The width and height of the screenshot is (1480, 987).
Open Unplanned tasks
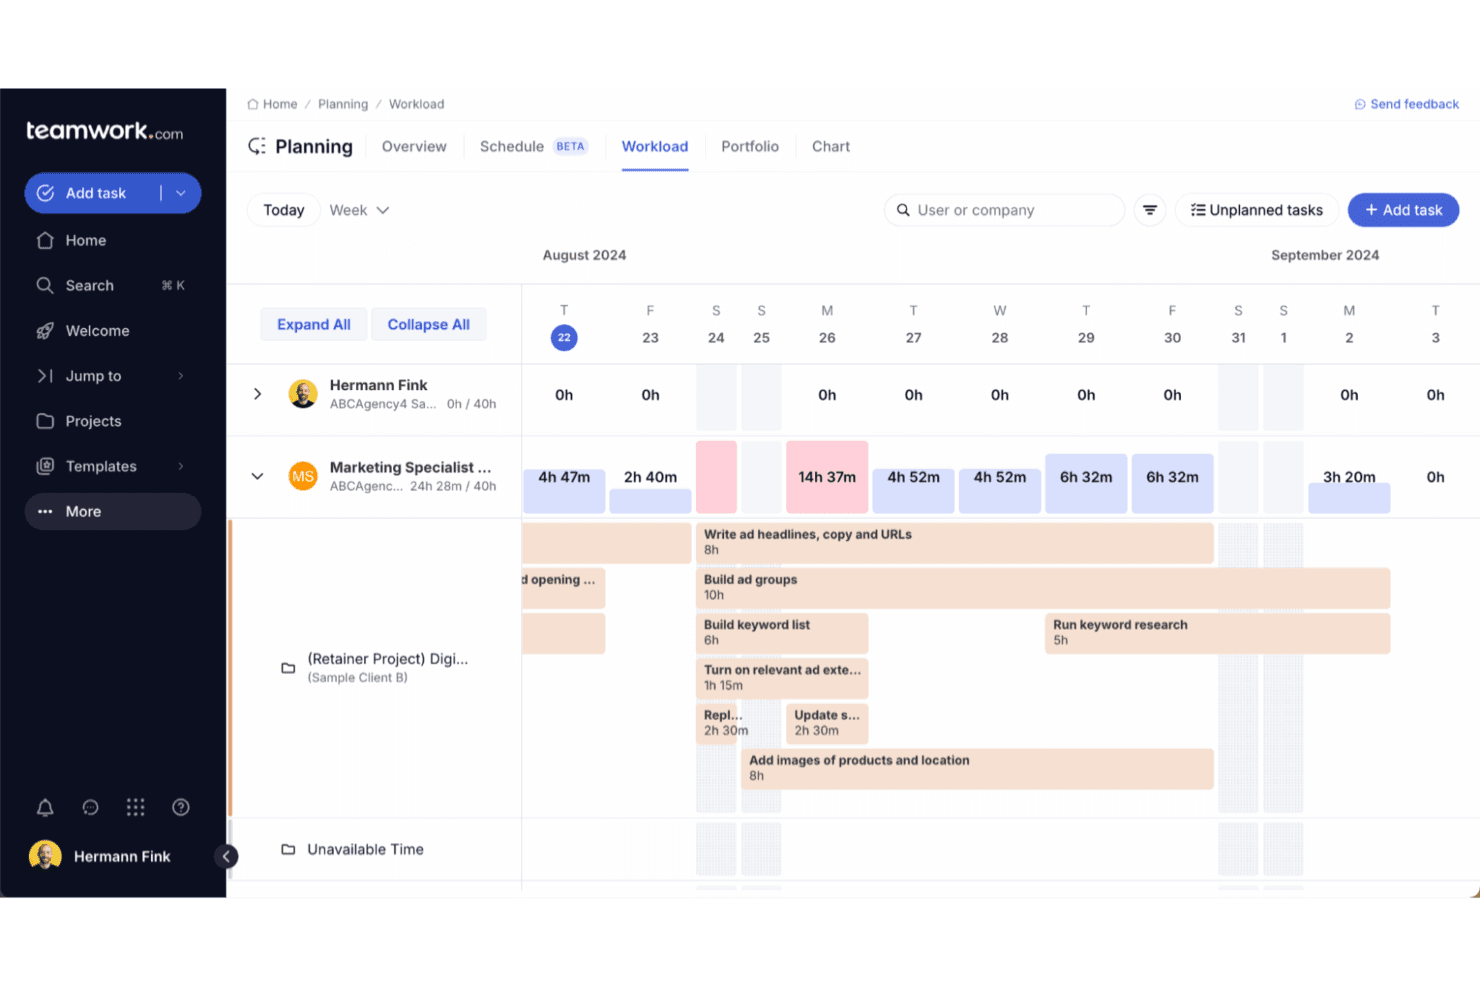click(x=1257, y=210)
